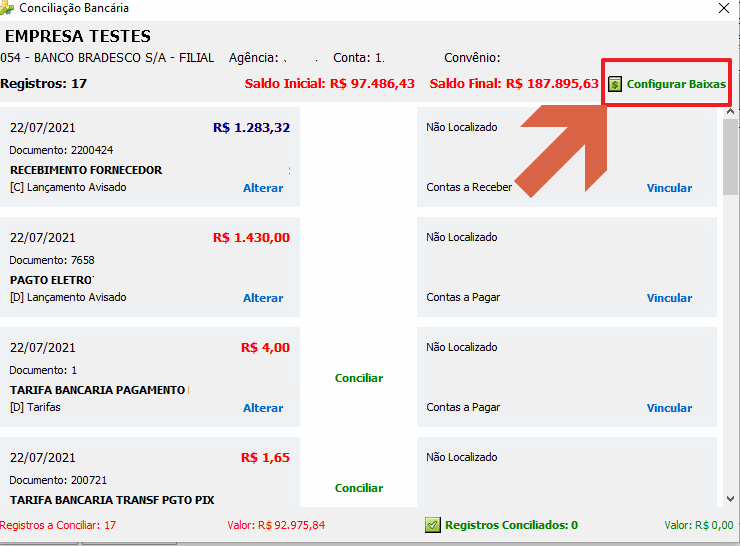Viewport: 740px width, 546px height.
Task: Click TARIFA BANCARIA TRANSF PGTO PIX description
Action: [112, 500]
